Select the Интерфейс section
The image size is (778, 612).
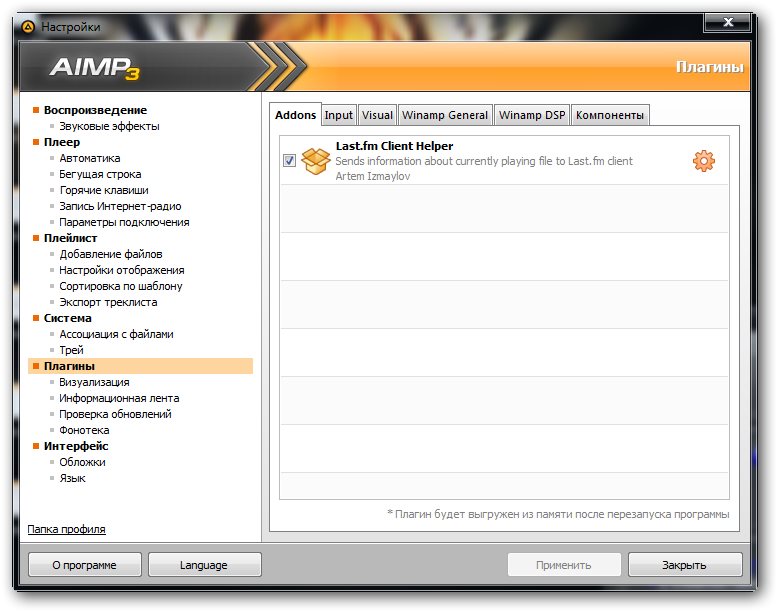pyautogui.click(x=76, y=446)
